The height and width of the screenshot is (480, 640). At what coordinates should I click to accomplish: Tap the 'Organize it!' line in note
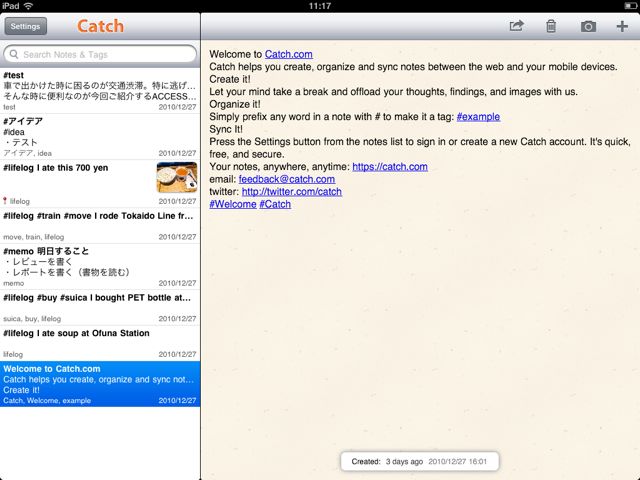(x=235, y=104)
